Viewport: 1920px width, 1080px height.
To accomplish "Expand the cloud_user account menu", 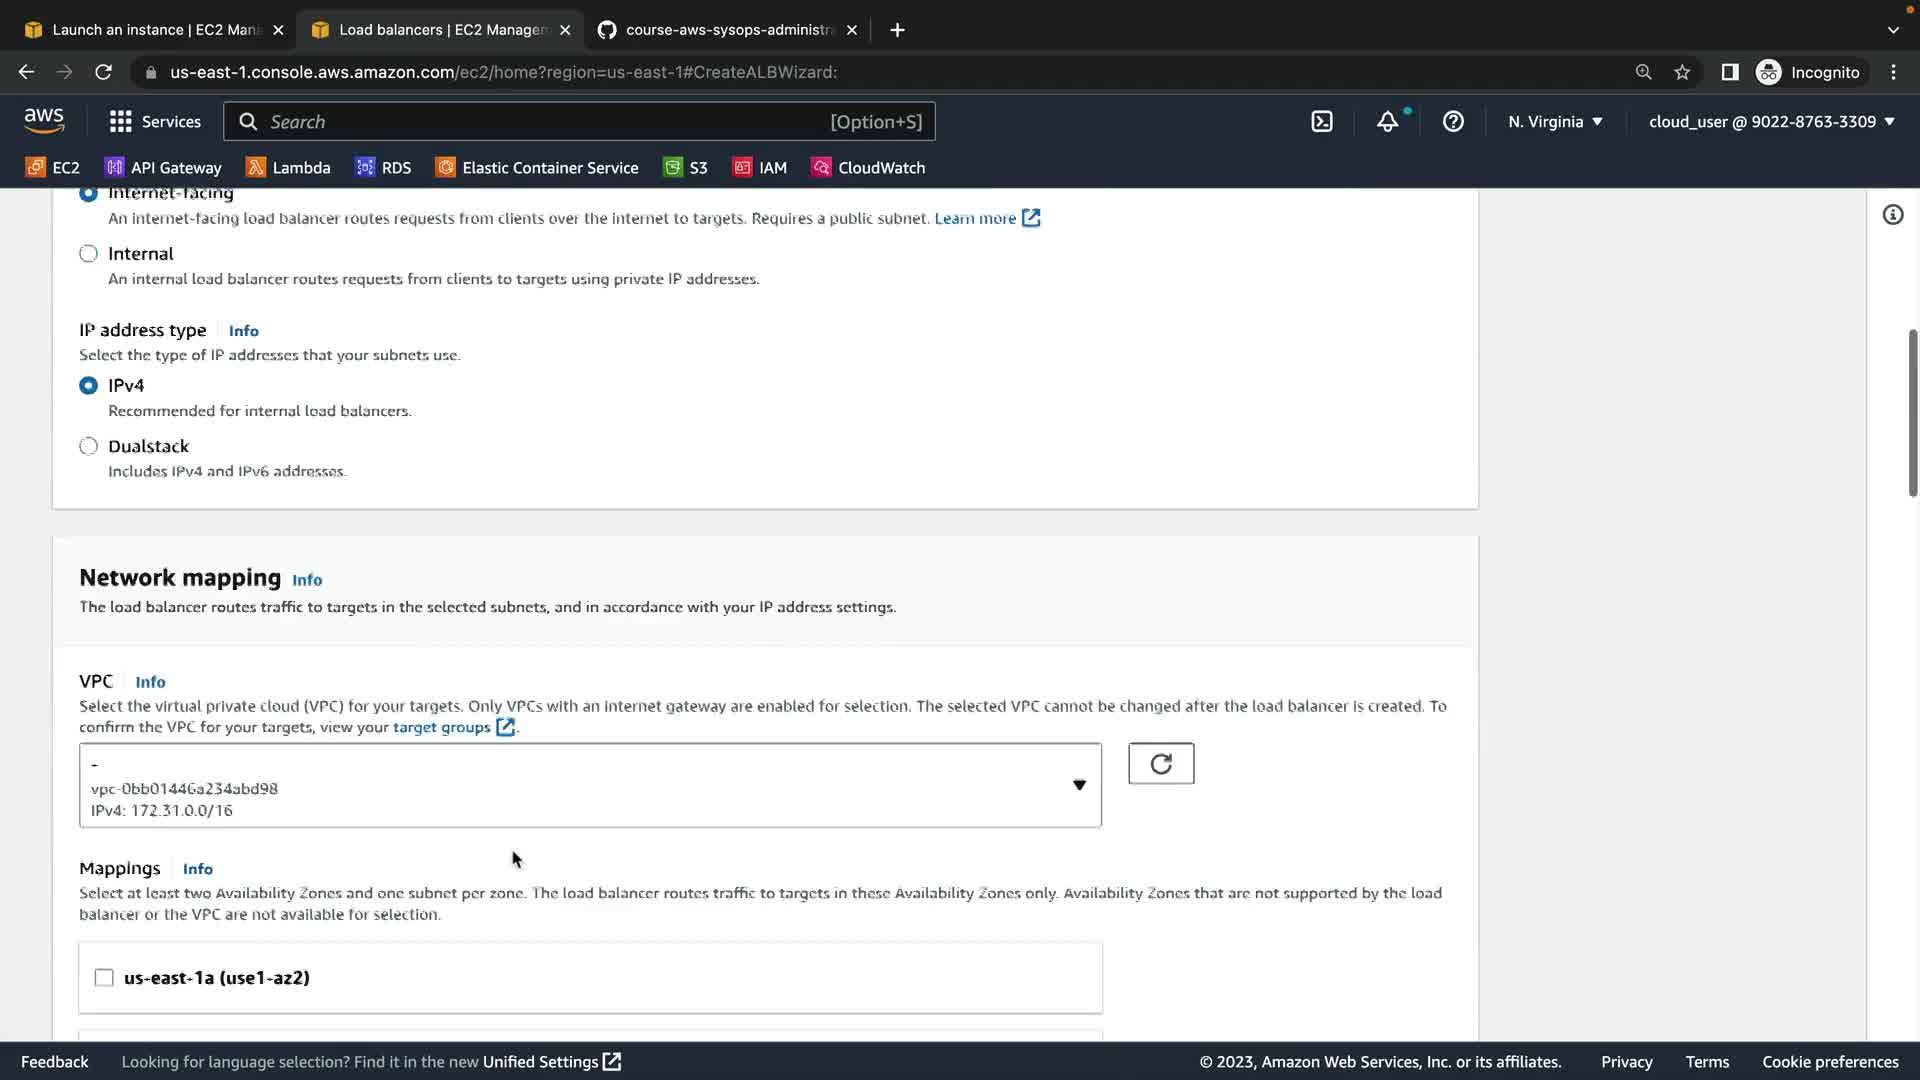I will point(1771,122).
